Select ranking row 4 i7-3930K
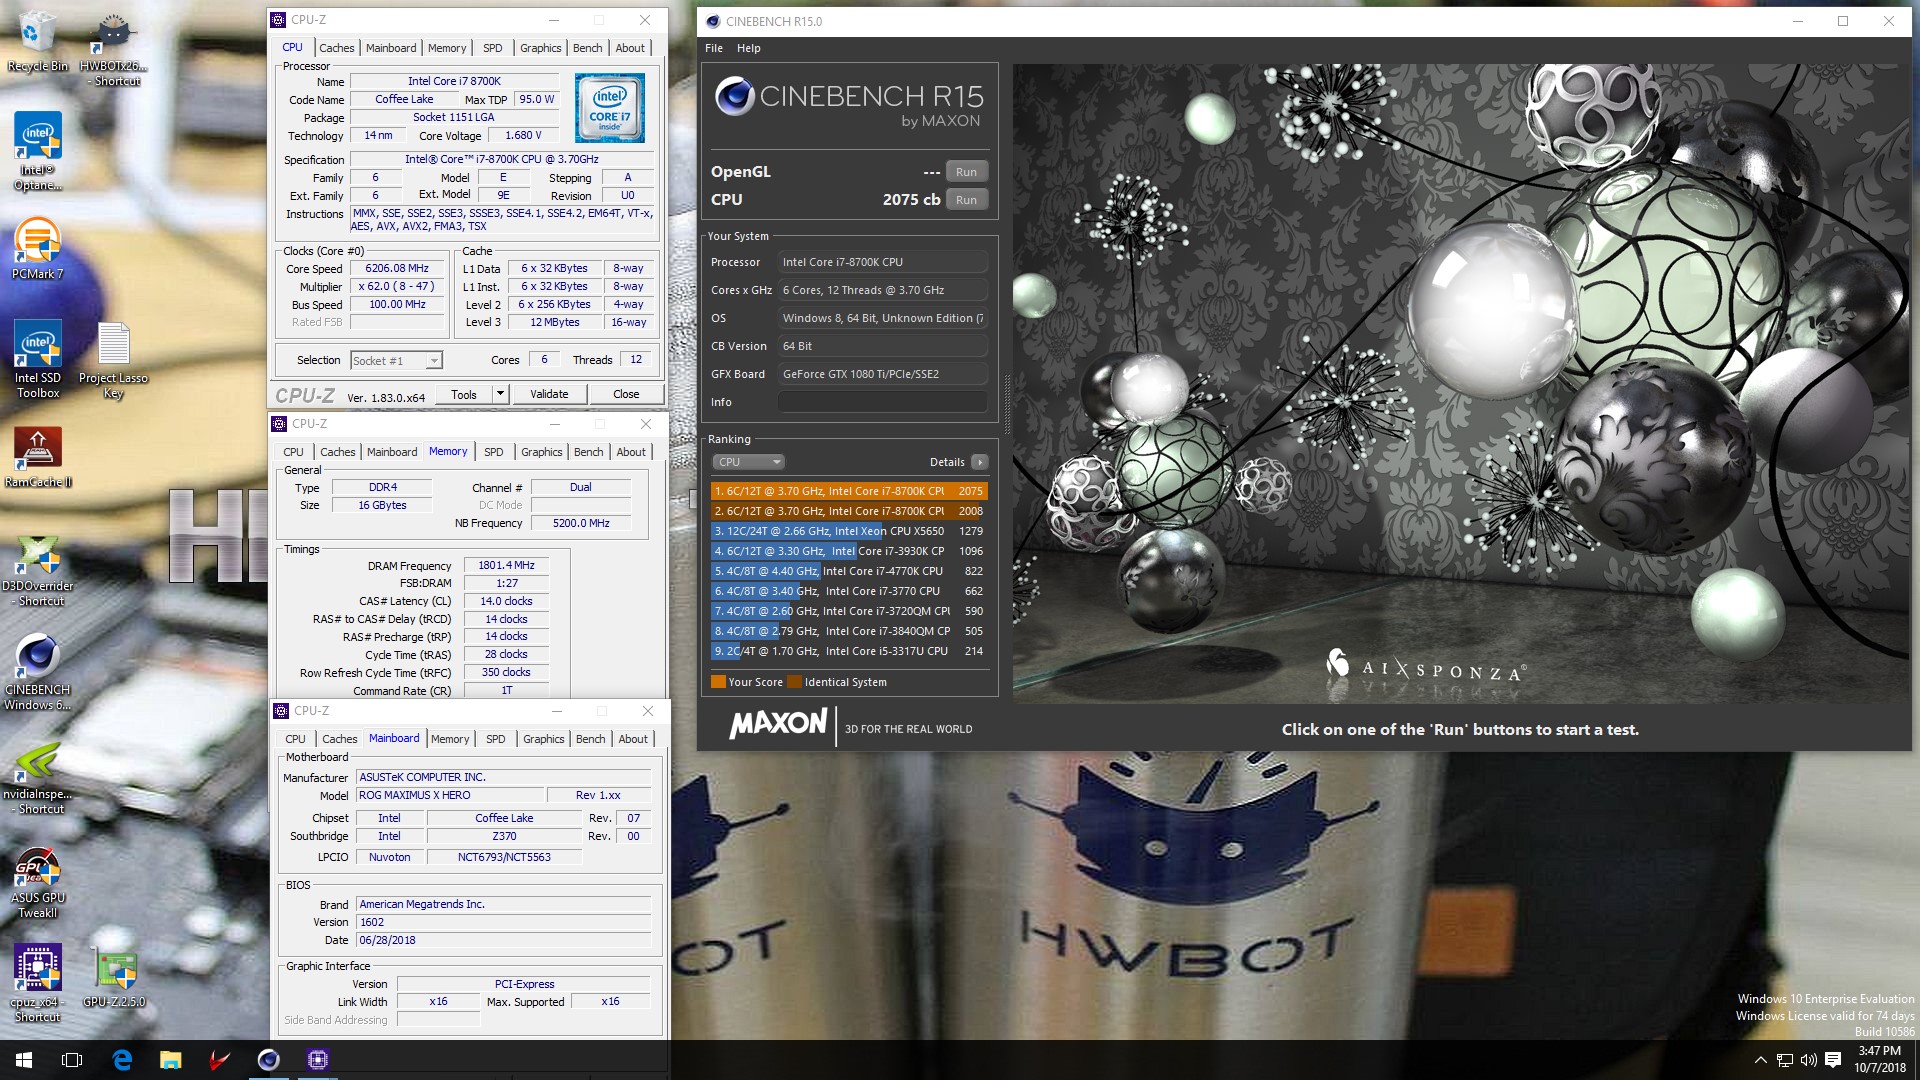This screenshot has height=1080, width=1920. click(x=849, y=551)
